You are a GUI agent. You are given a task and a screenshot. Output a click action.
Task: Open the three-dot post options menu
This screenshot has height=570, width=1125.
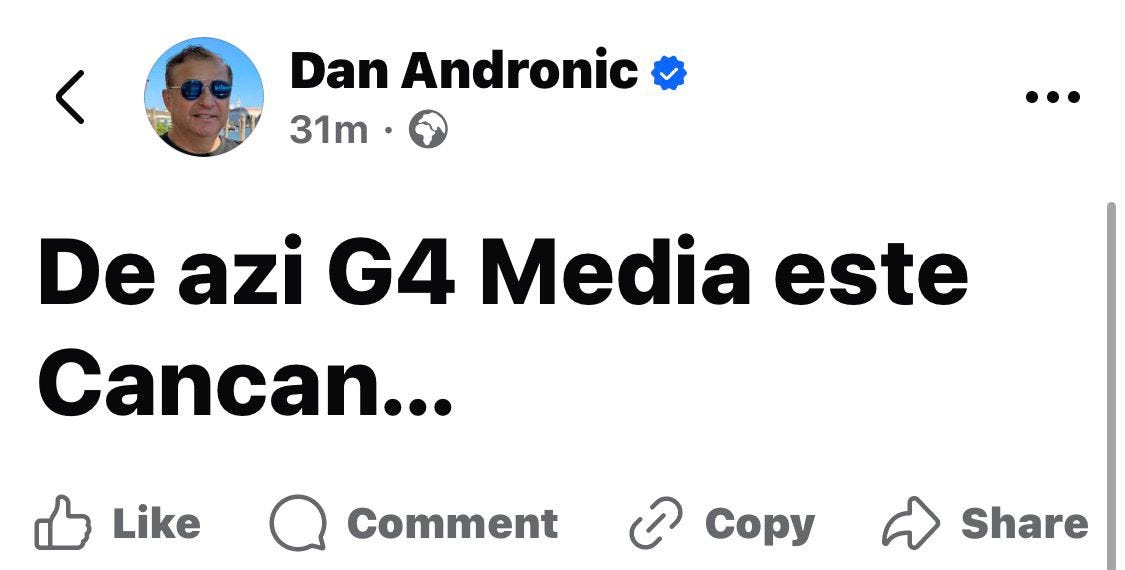[1053, 97]
